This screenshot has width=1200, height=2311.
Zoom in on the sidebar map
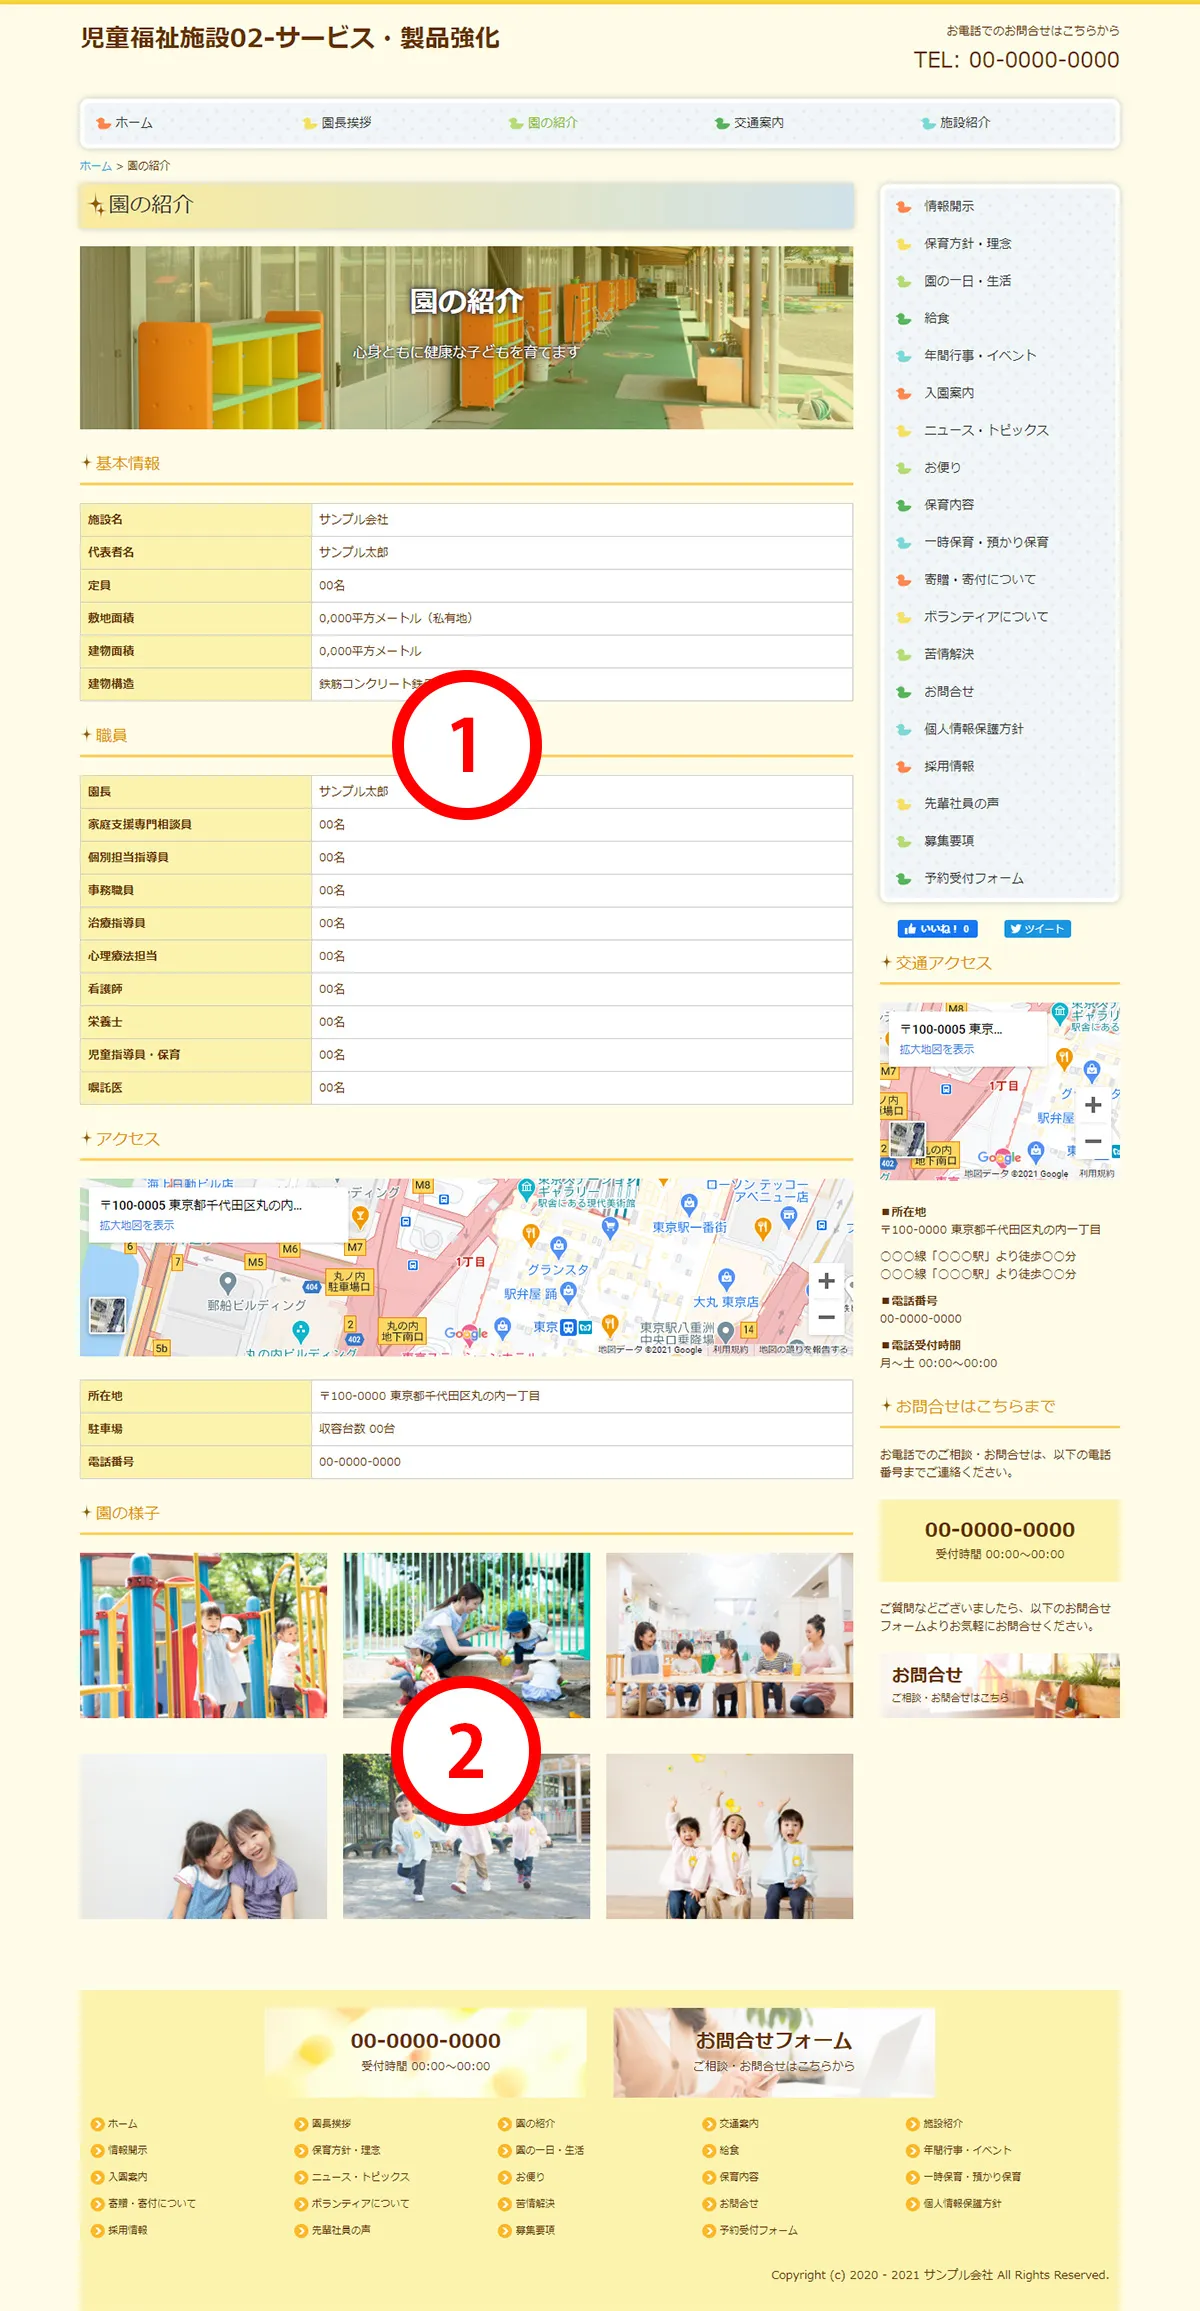click(x=1093, y=1105)
